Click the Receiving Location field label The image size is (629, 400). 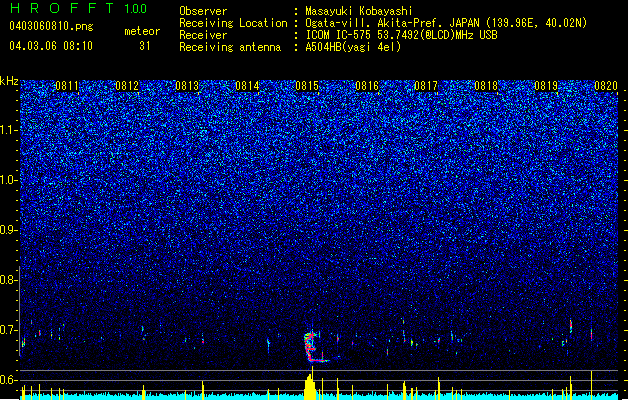(x=233, y=23)
